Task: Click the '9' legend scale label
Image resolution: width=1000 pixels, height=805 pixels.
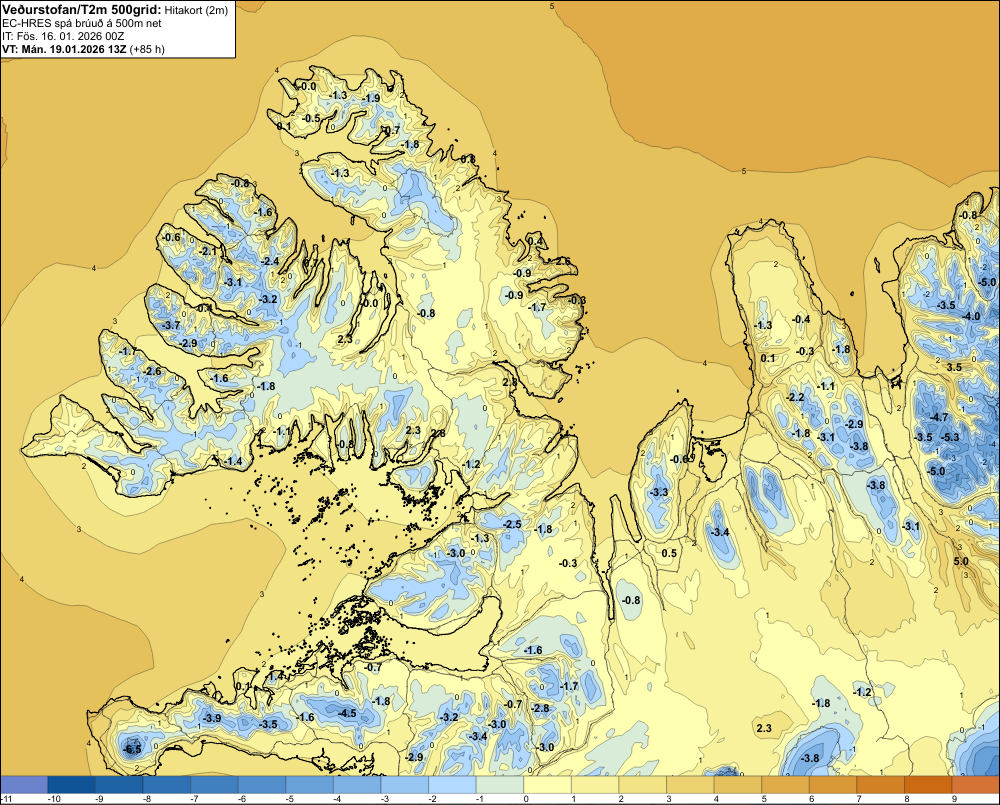Action: [955, 799]
